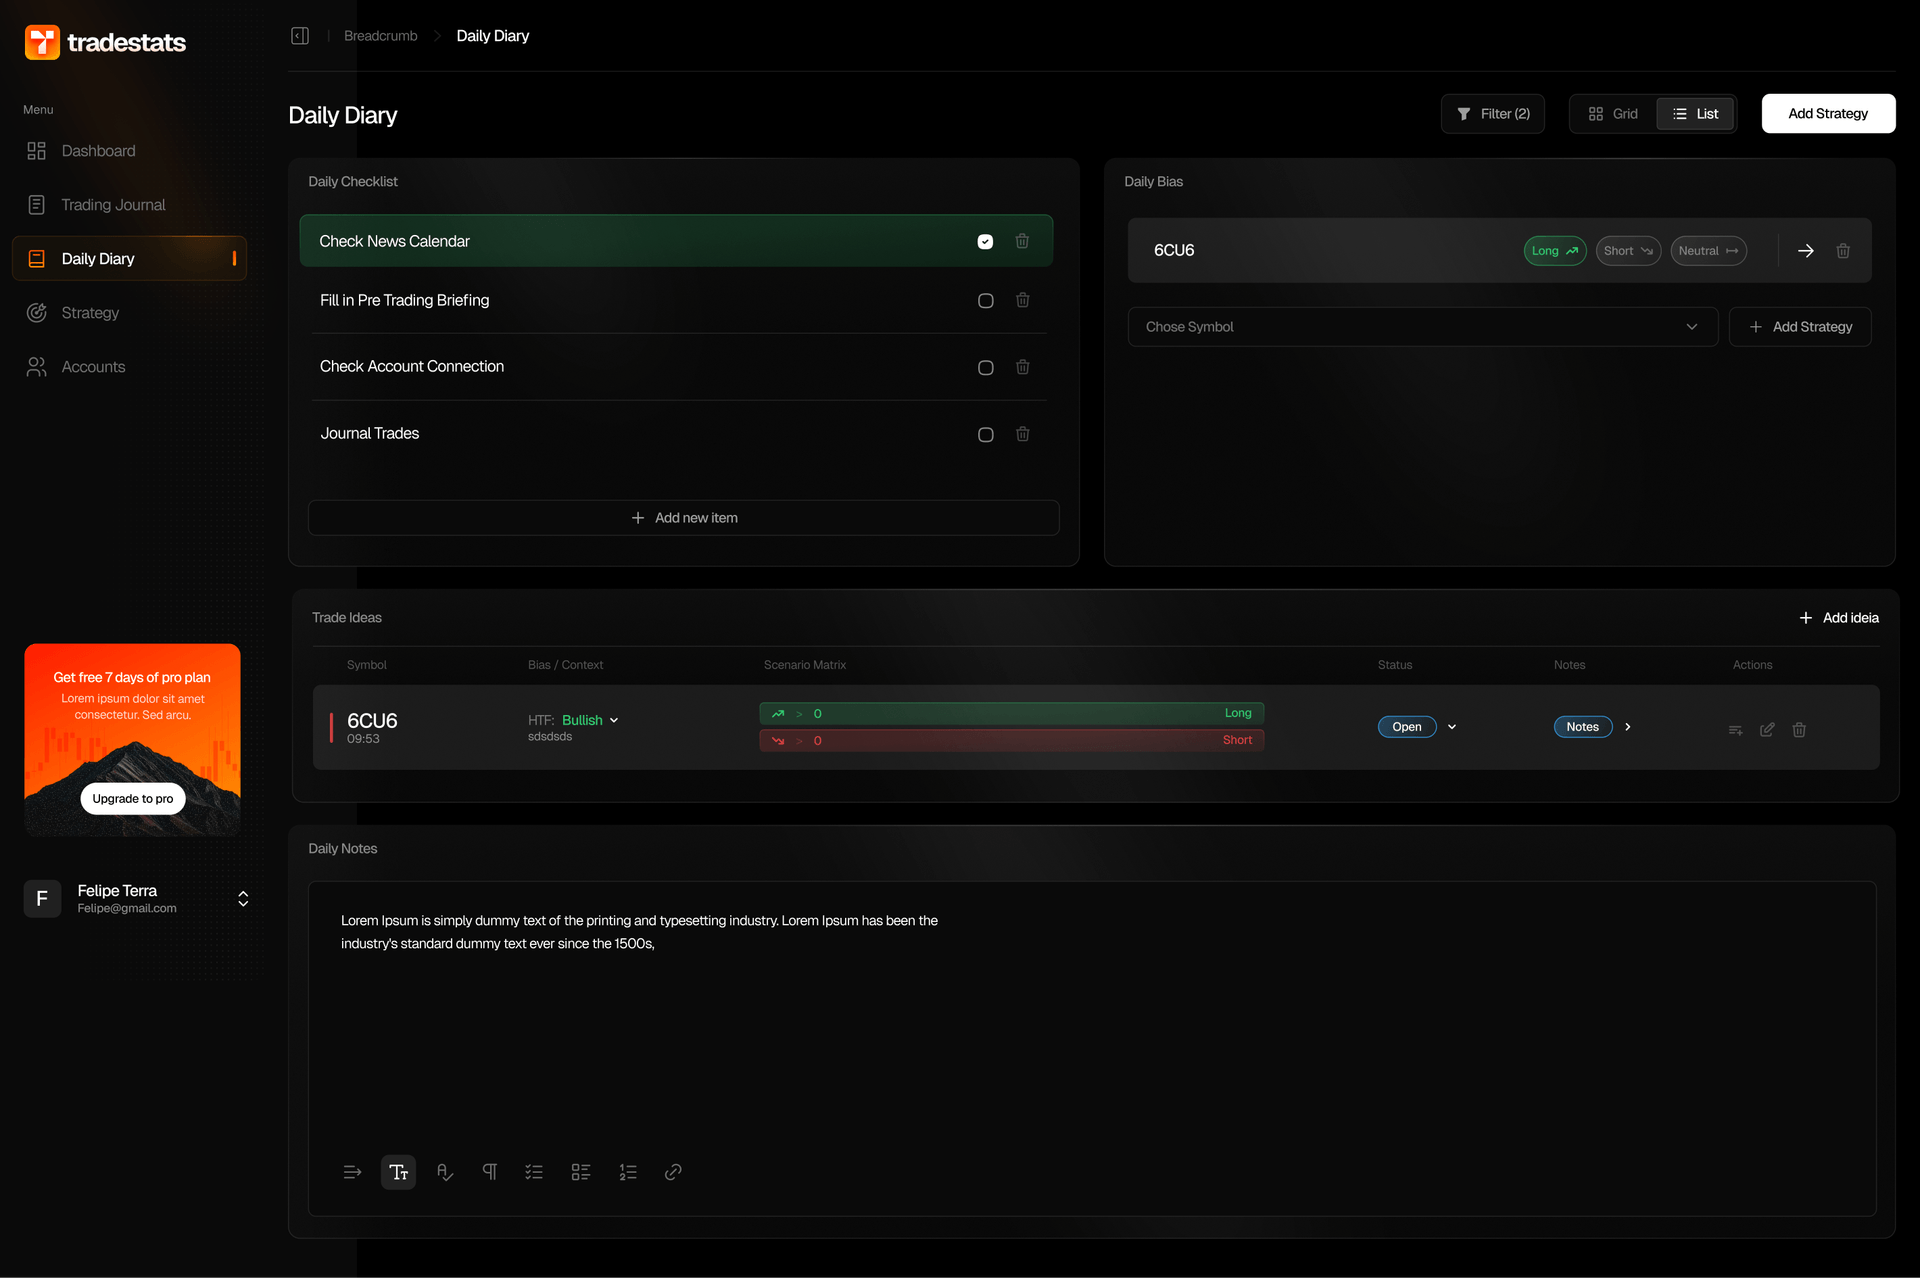The image size is (1920, 1278).
Task: Insert numbered list in Daily Notes
Action: coord(627,1172)
